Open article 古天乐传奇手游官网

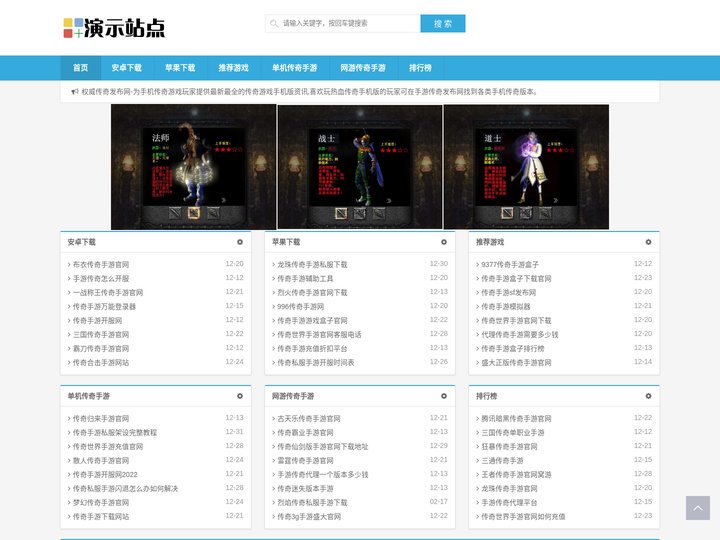click(x=309, y=419)
